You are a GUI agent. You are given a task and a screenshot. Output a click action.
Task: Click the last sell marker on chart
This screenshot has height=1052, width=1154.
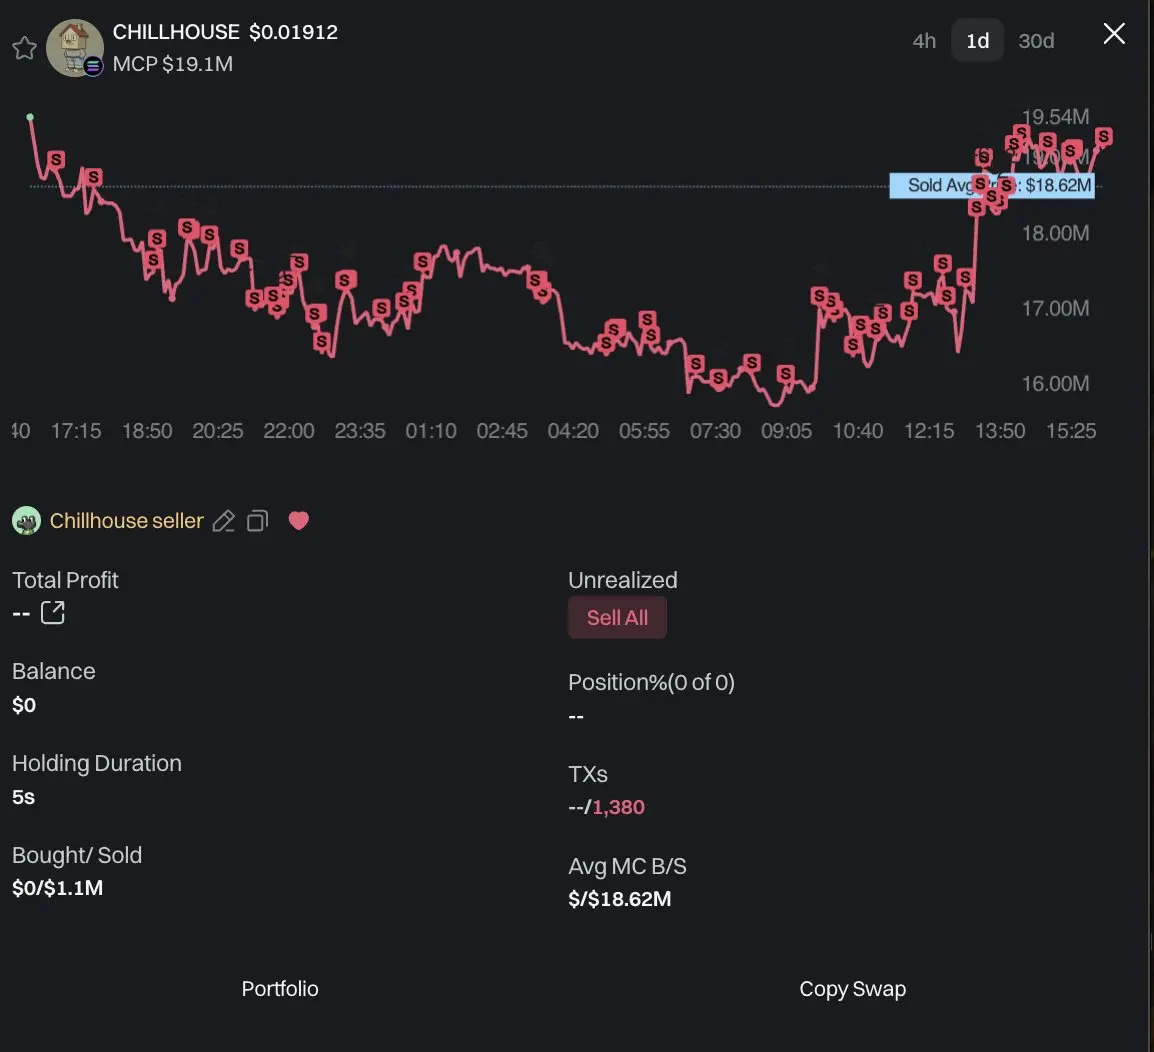pyautogui.click(x=1104, y=136)
